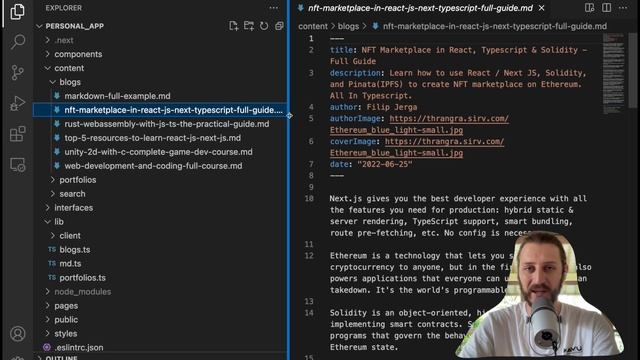Close the nft-marketplace markdown tab
This screenshot has width=640, height=360.
542,8
